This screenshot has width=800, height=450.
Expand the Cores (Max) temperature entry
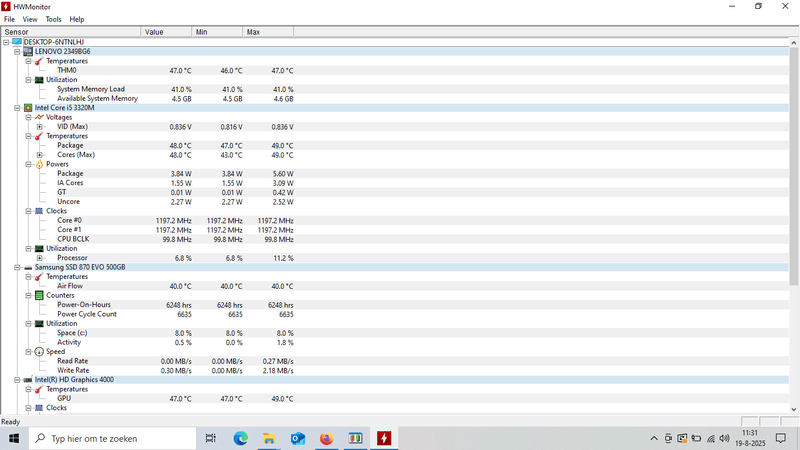click(40, 155)
